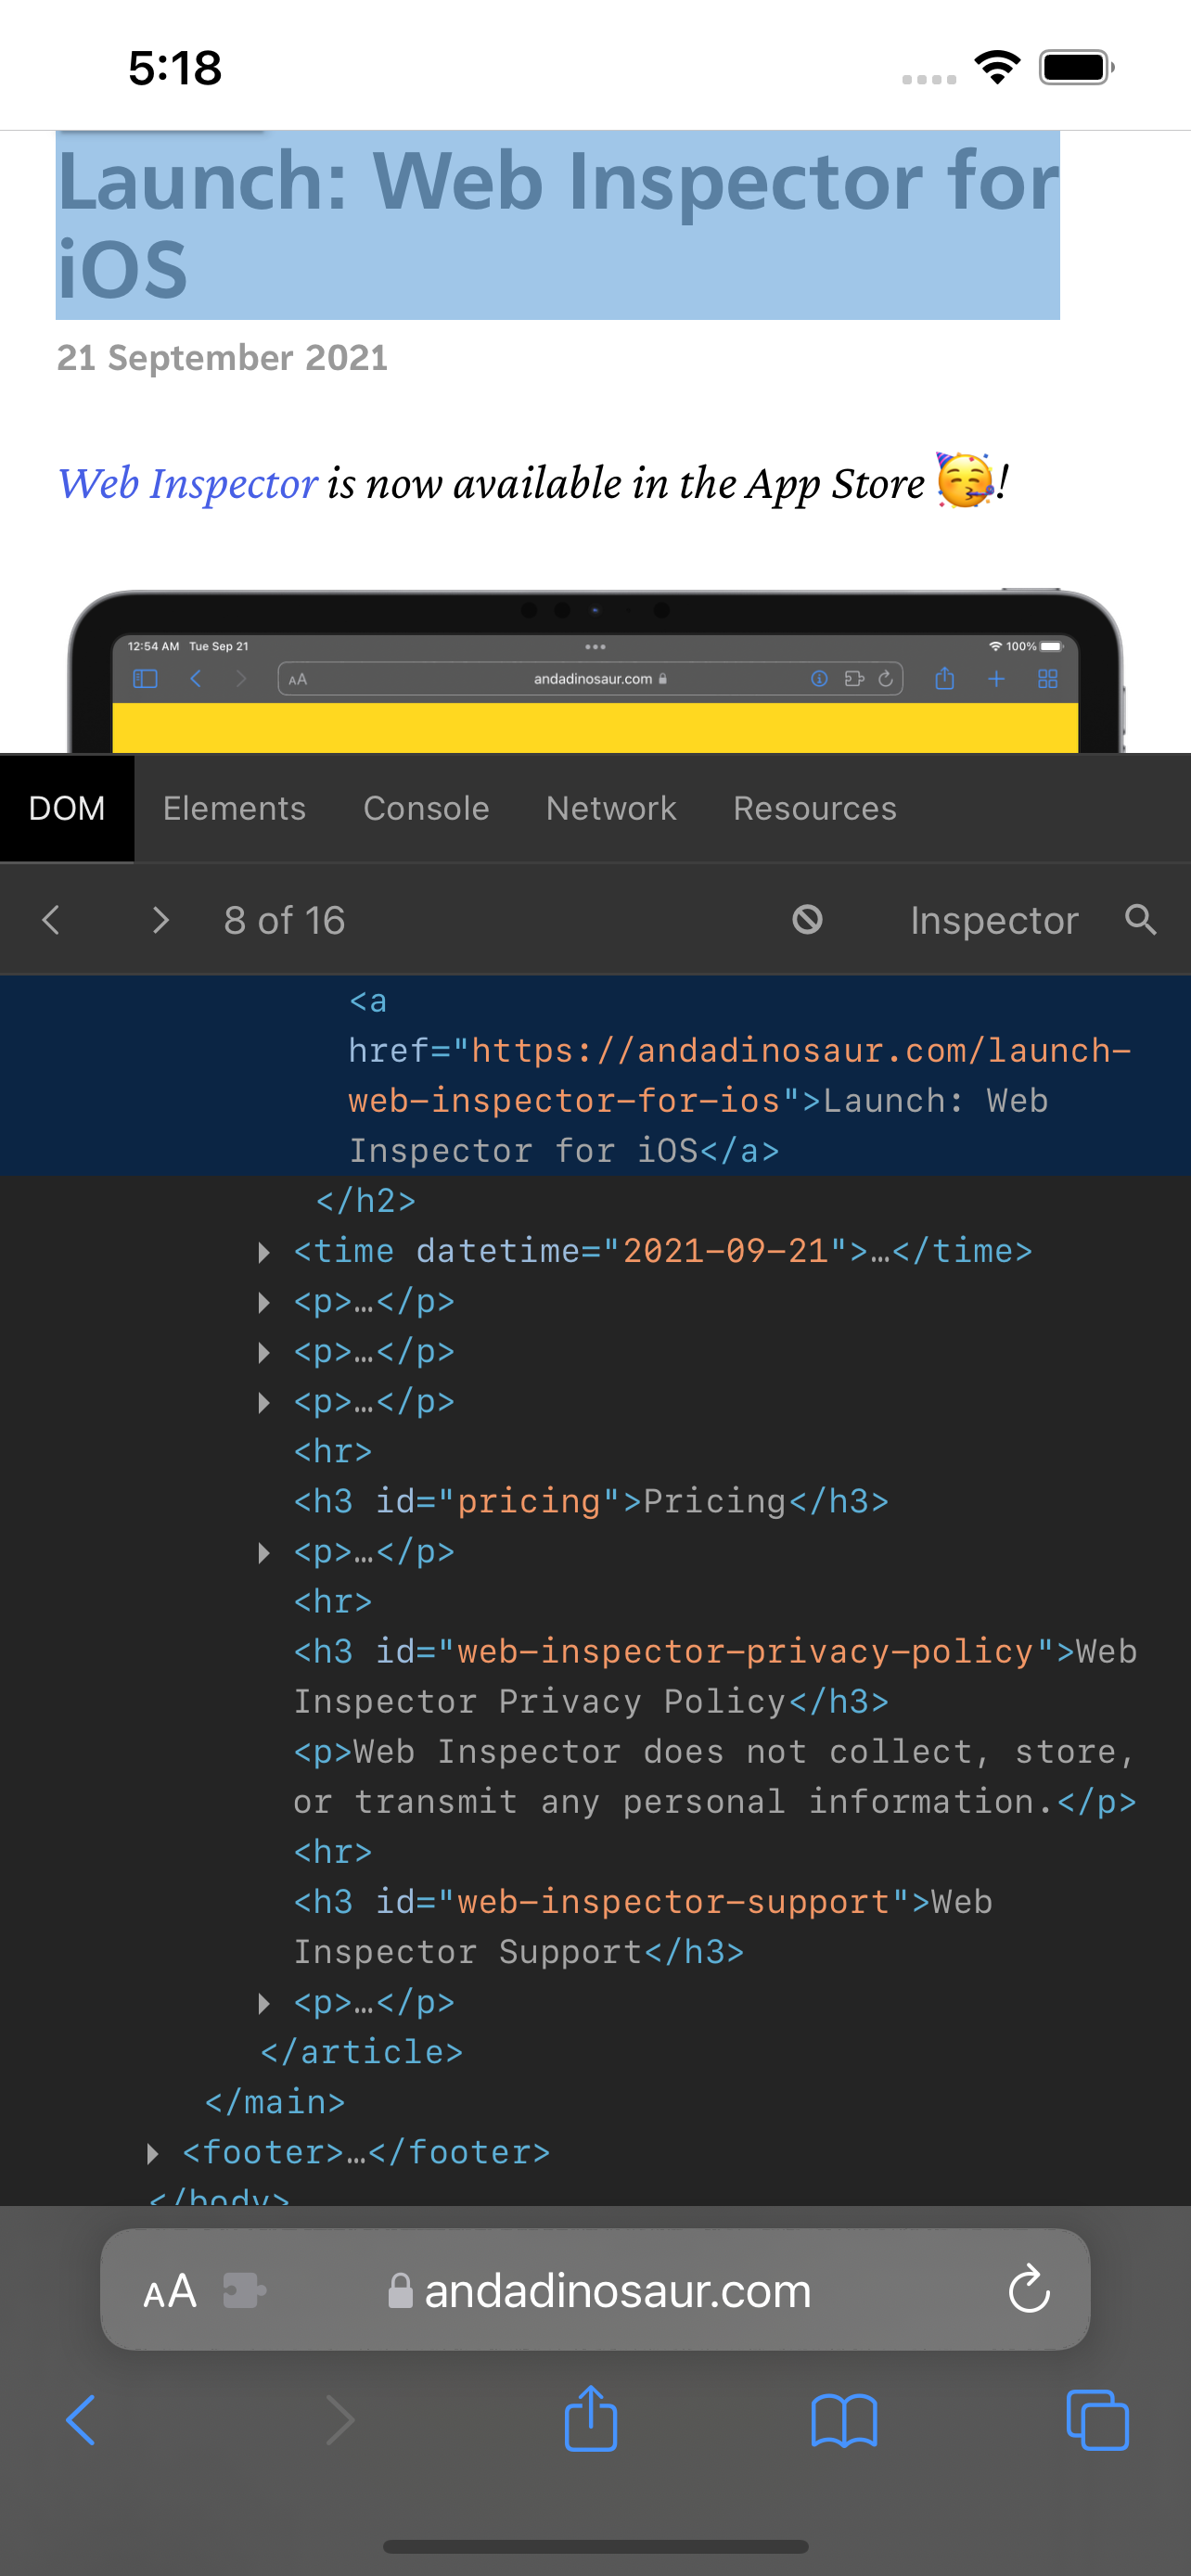This screenshot has width=1191, height=2576.
Task: Click the Web Inspector link in article
Action: tap(188, 484)
